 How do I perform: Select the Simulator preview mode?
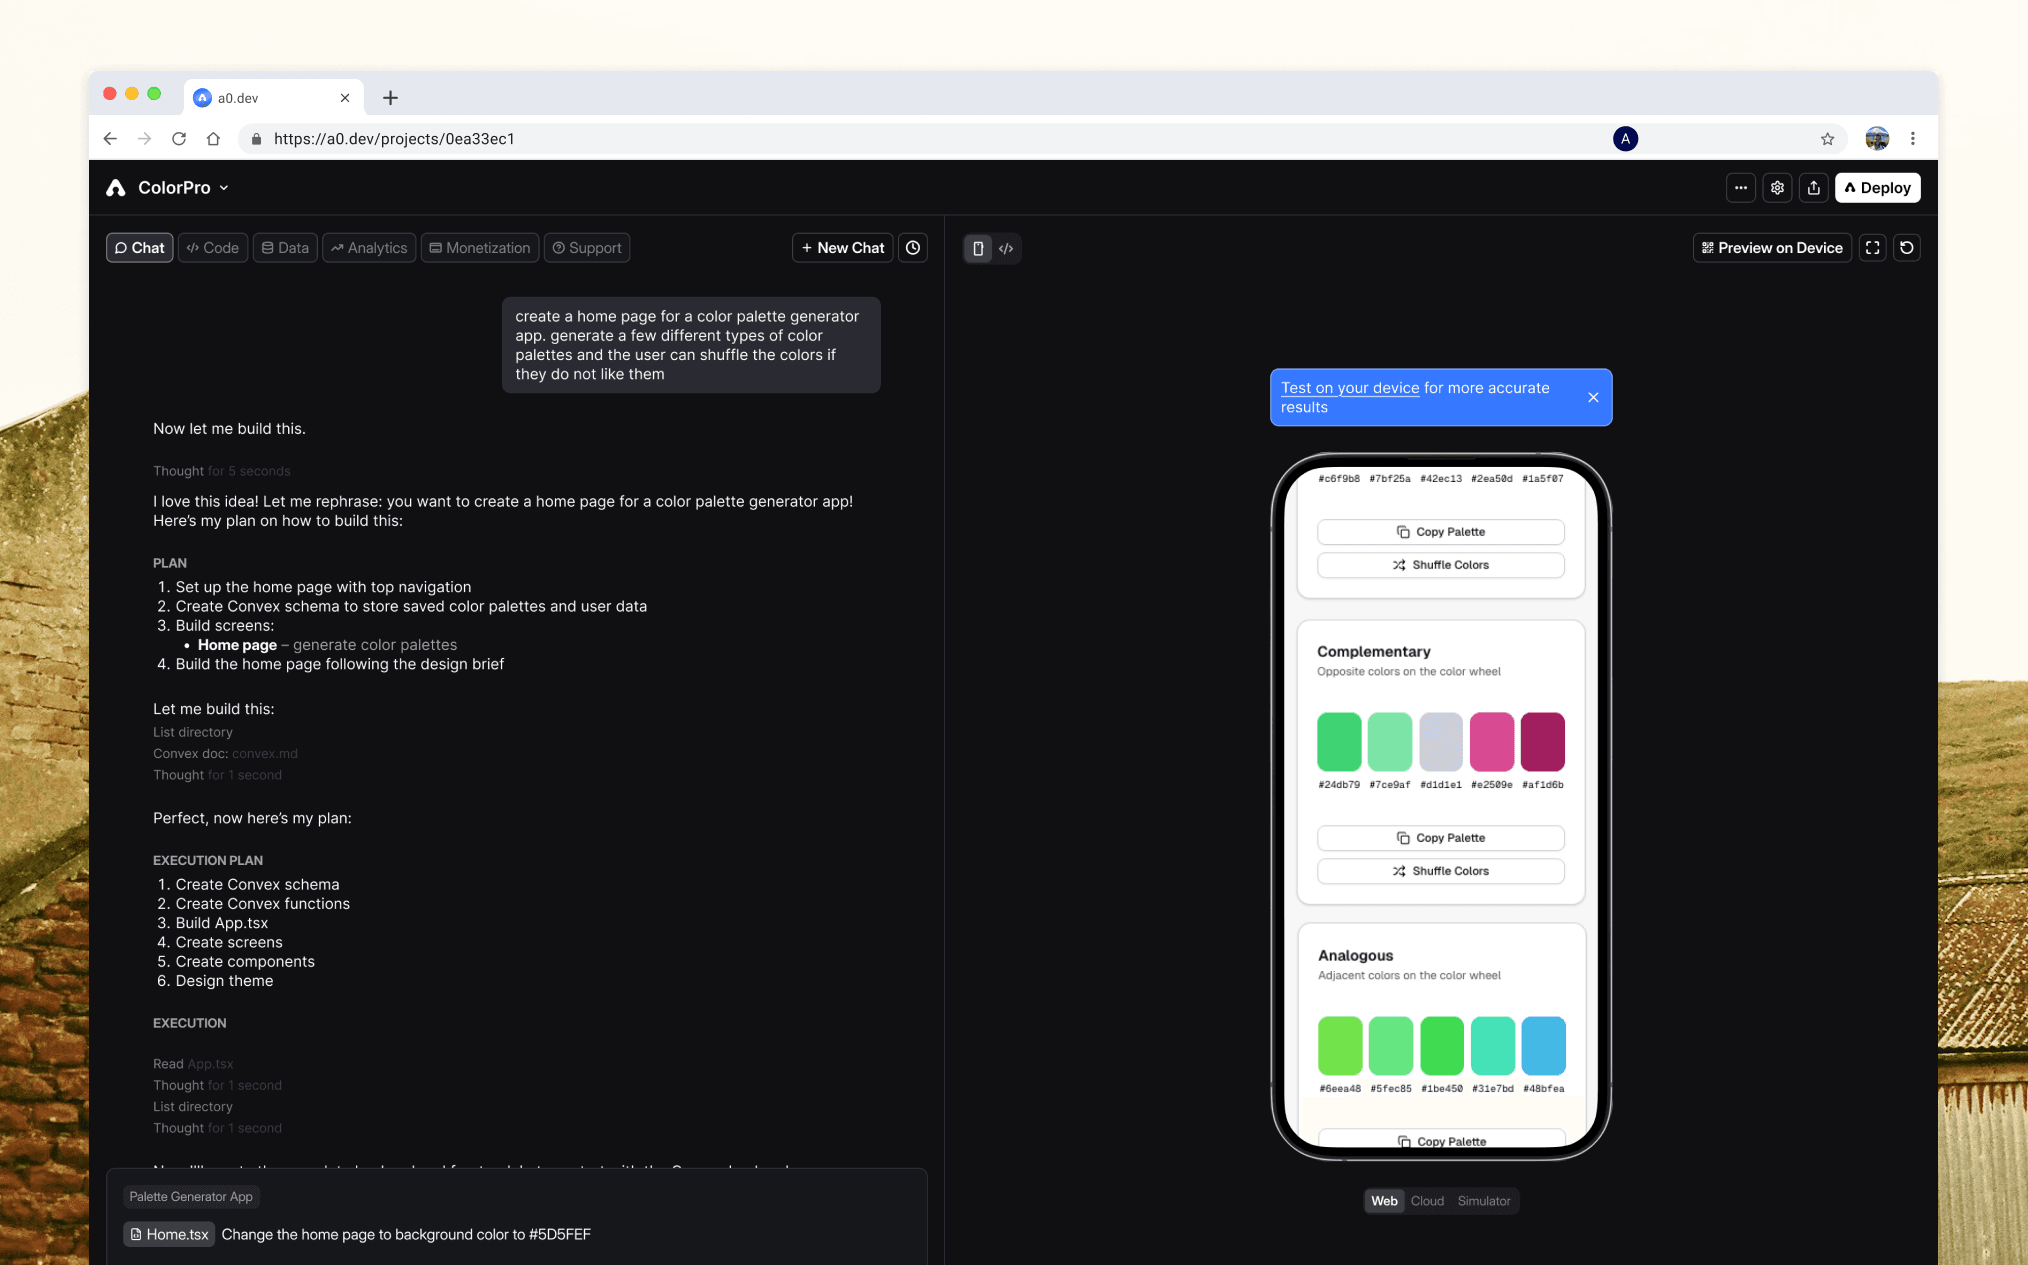1483,1201
